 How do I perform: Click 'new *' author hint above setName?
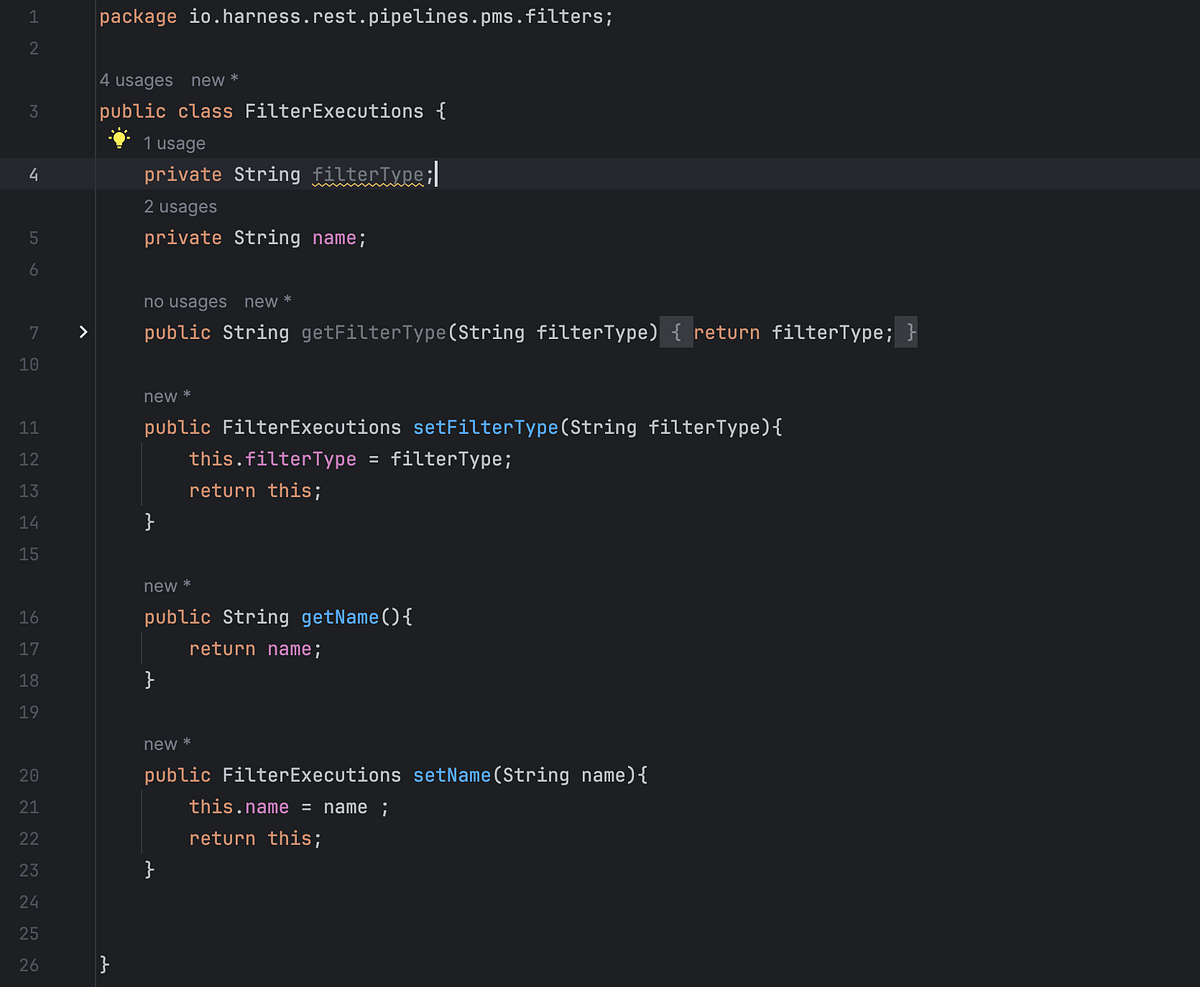(x=167, y=744)
